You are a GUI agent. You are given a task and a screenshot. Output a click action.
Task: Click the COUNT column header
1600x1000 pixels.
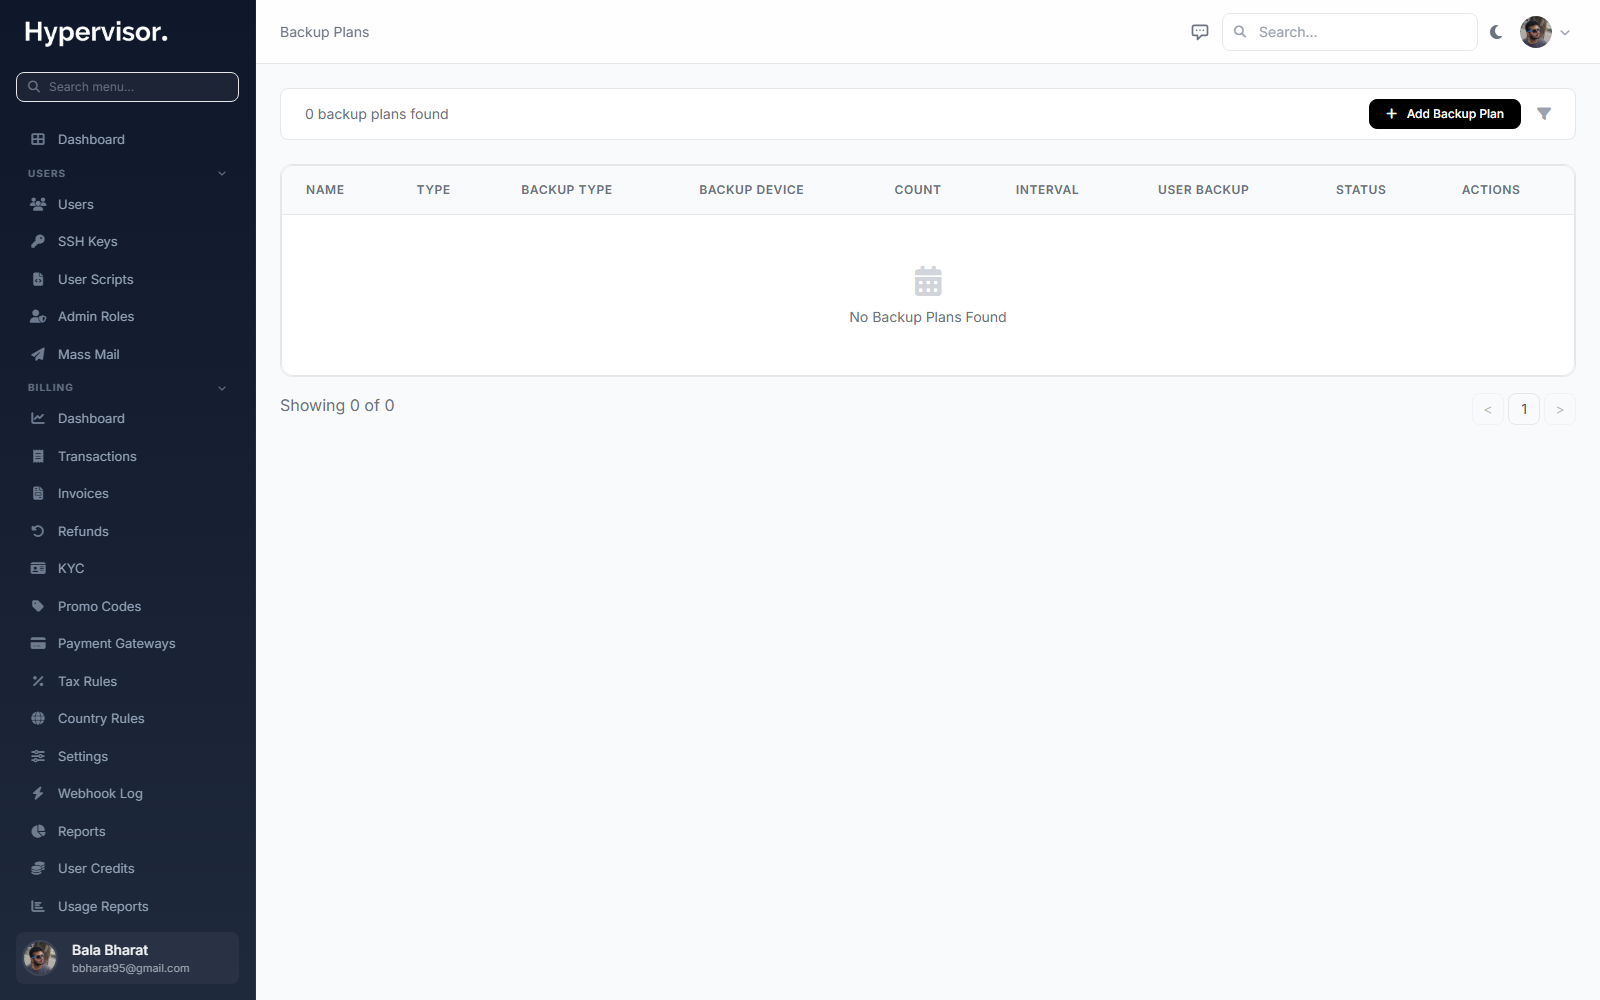pyautogui.click(x=918, y=190)
